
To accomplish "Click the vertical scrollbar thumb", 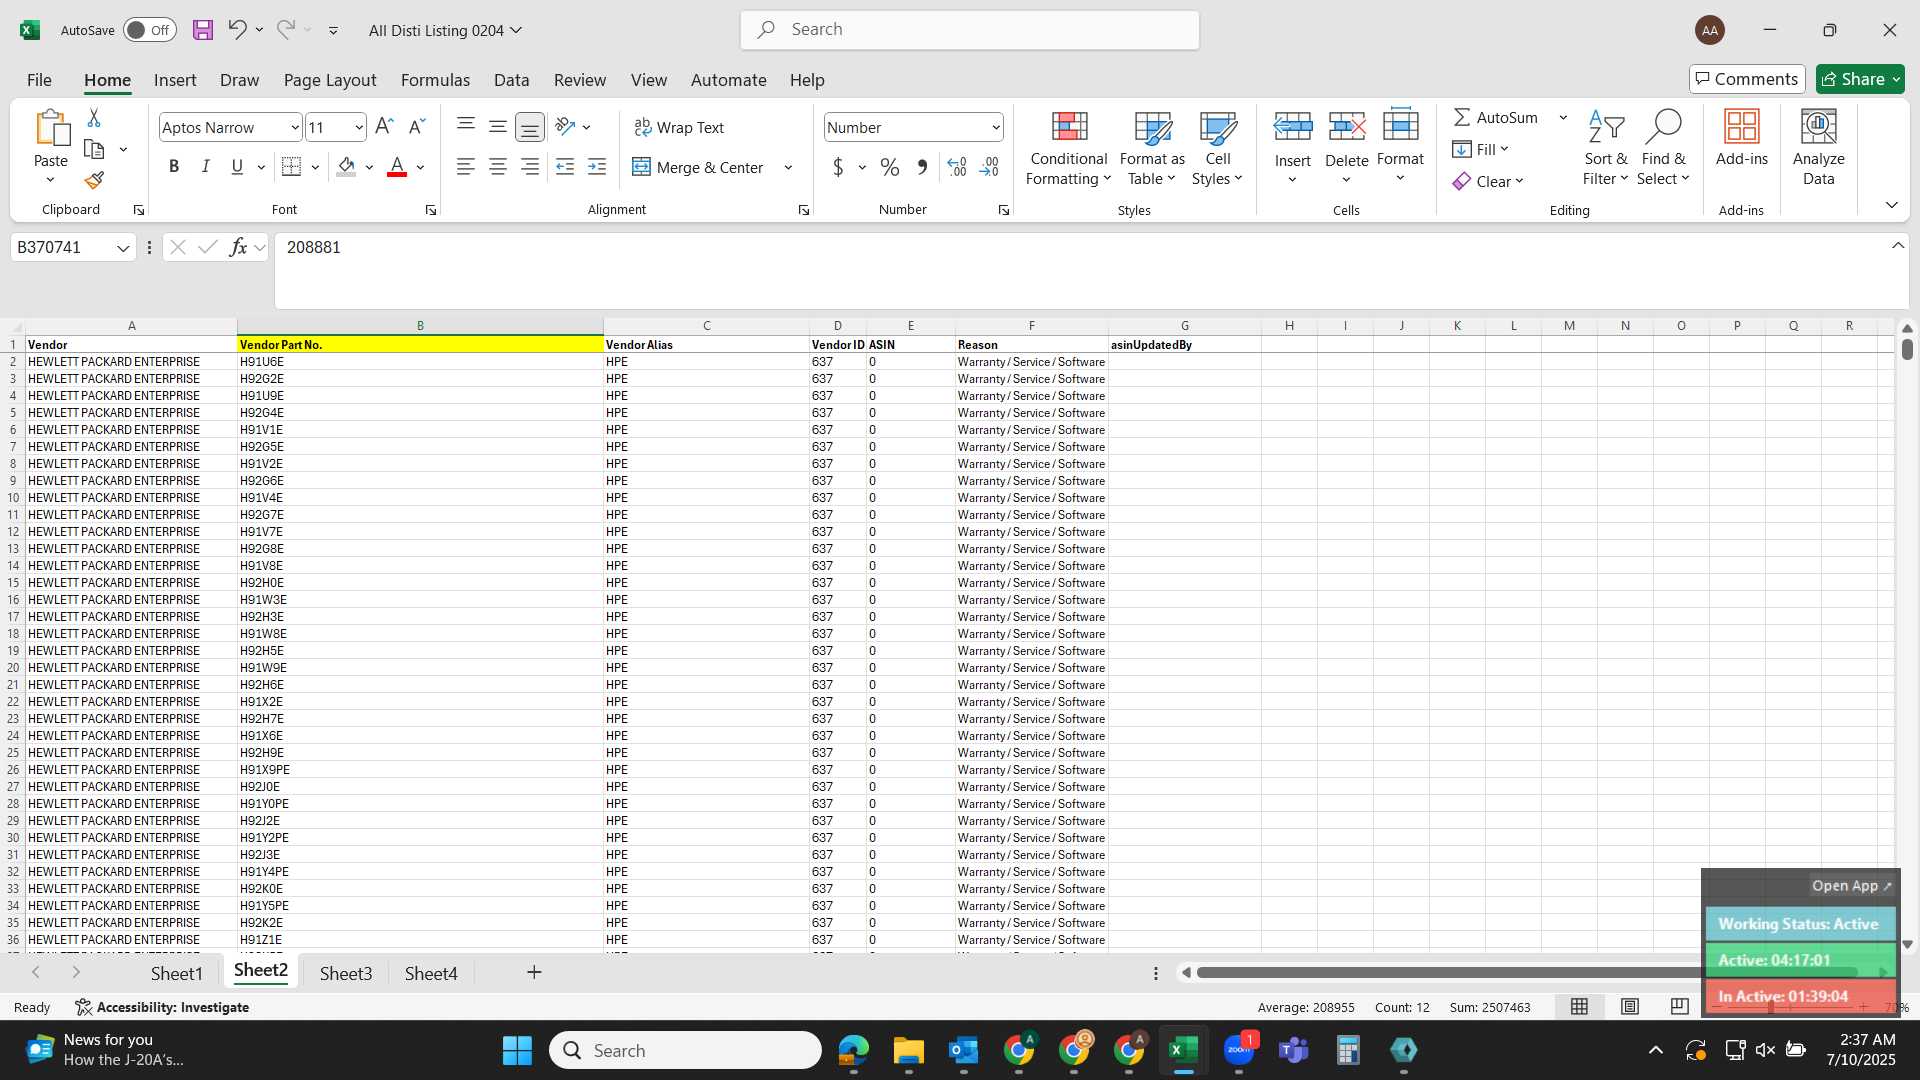I will click(x=1907, y=349).
